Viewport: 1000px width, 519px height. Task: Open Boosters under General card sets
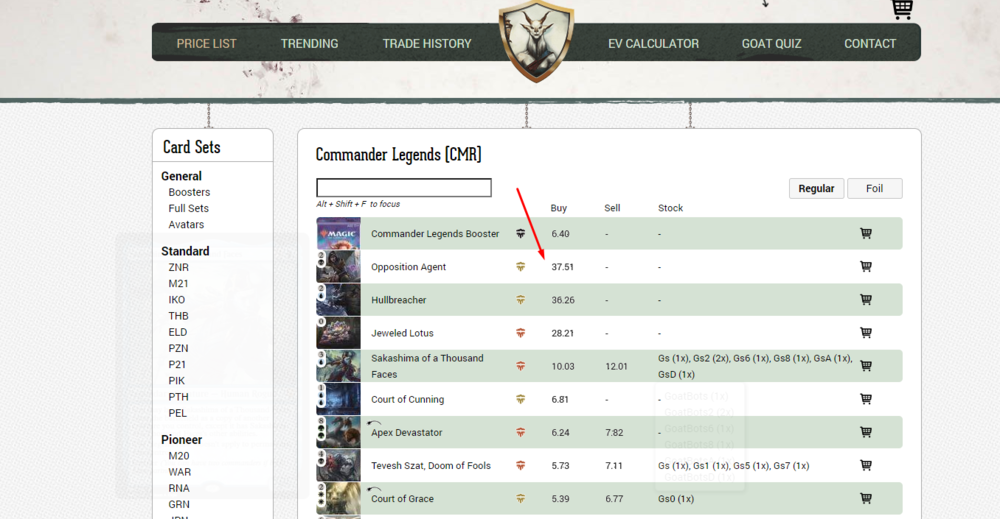[189, 192]
